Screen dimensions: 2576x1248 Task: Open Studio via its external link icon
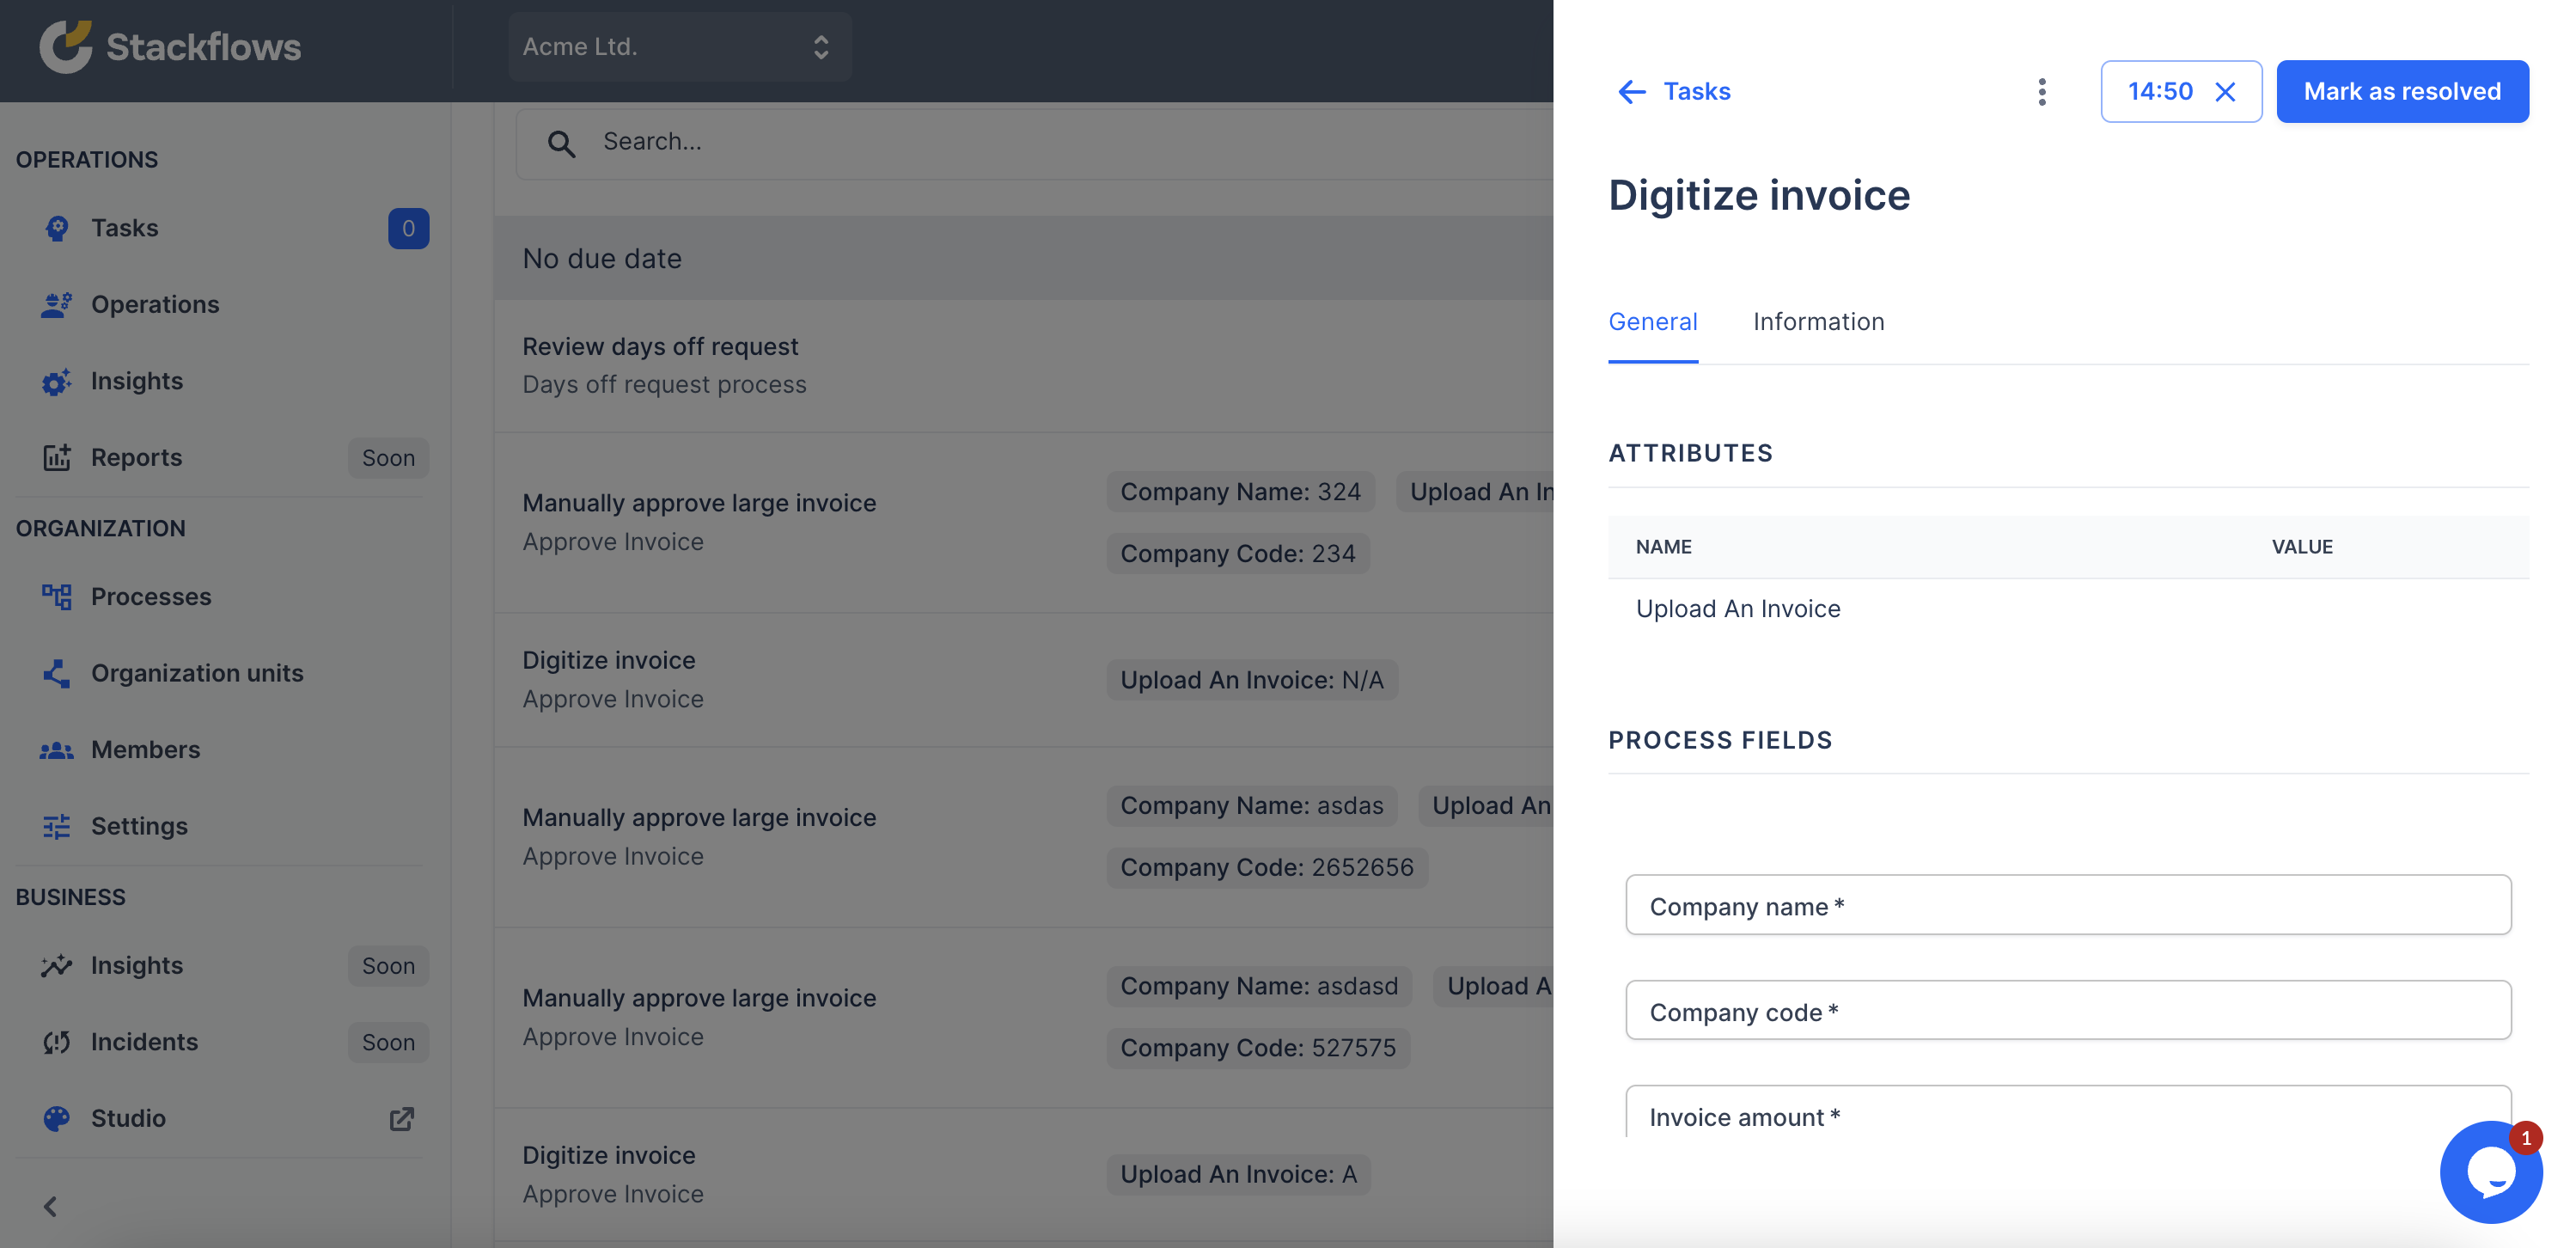tap(400, 1119)
